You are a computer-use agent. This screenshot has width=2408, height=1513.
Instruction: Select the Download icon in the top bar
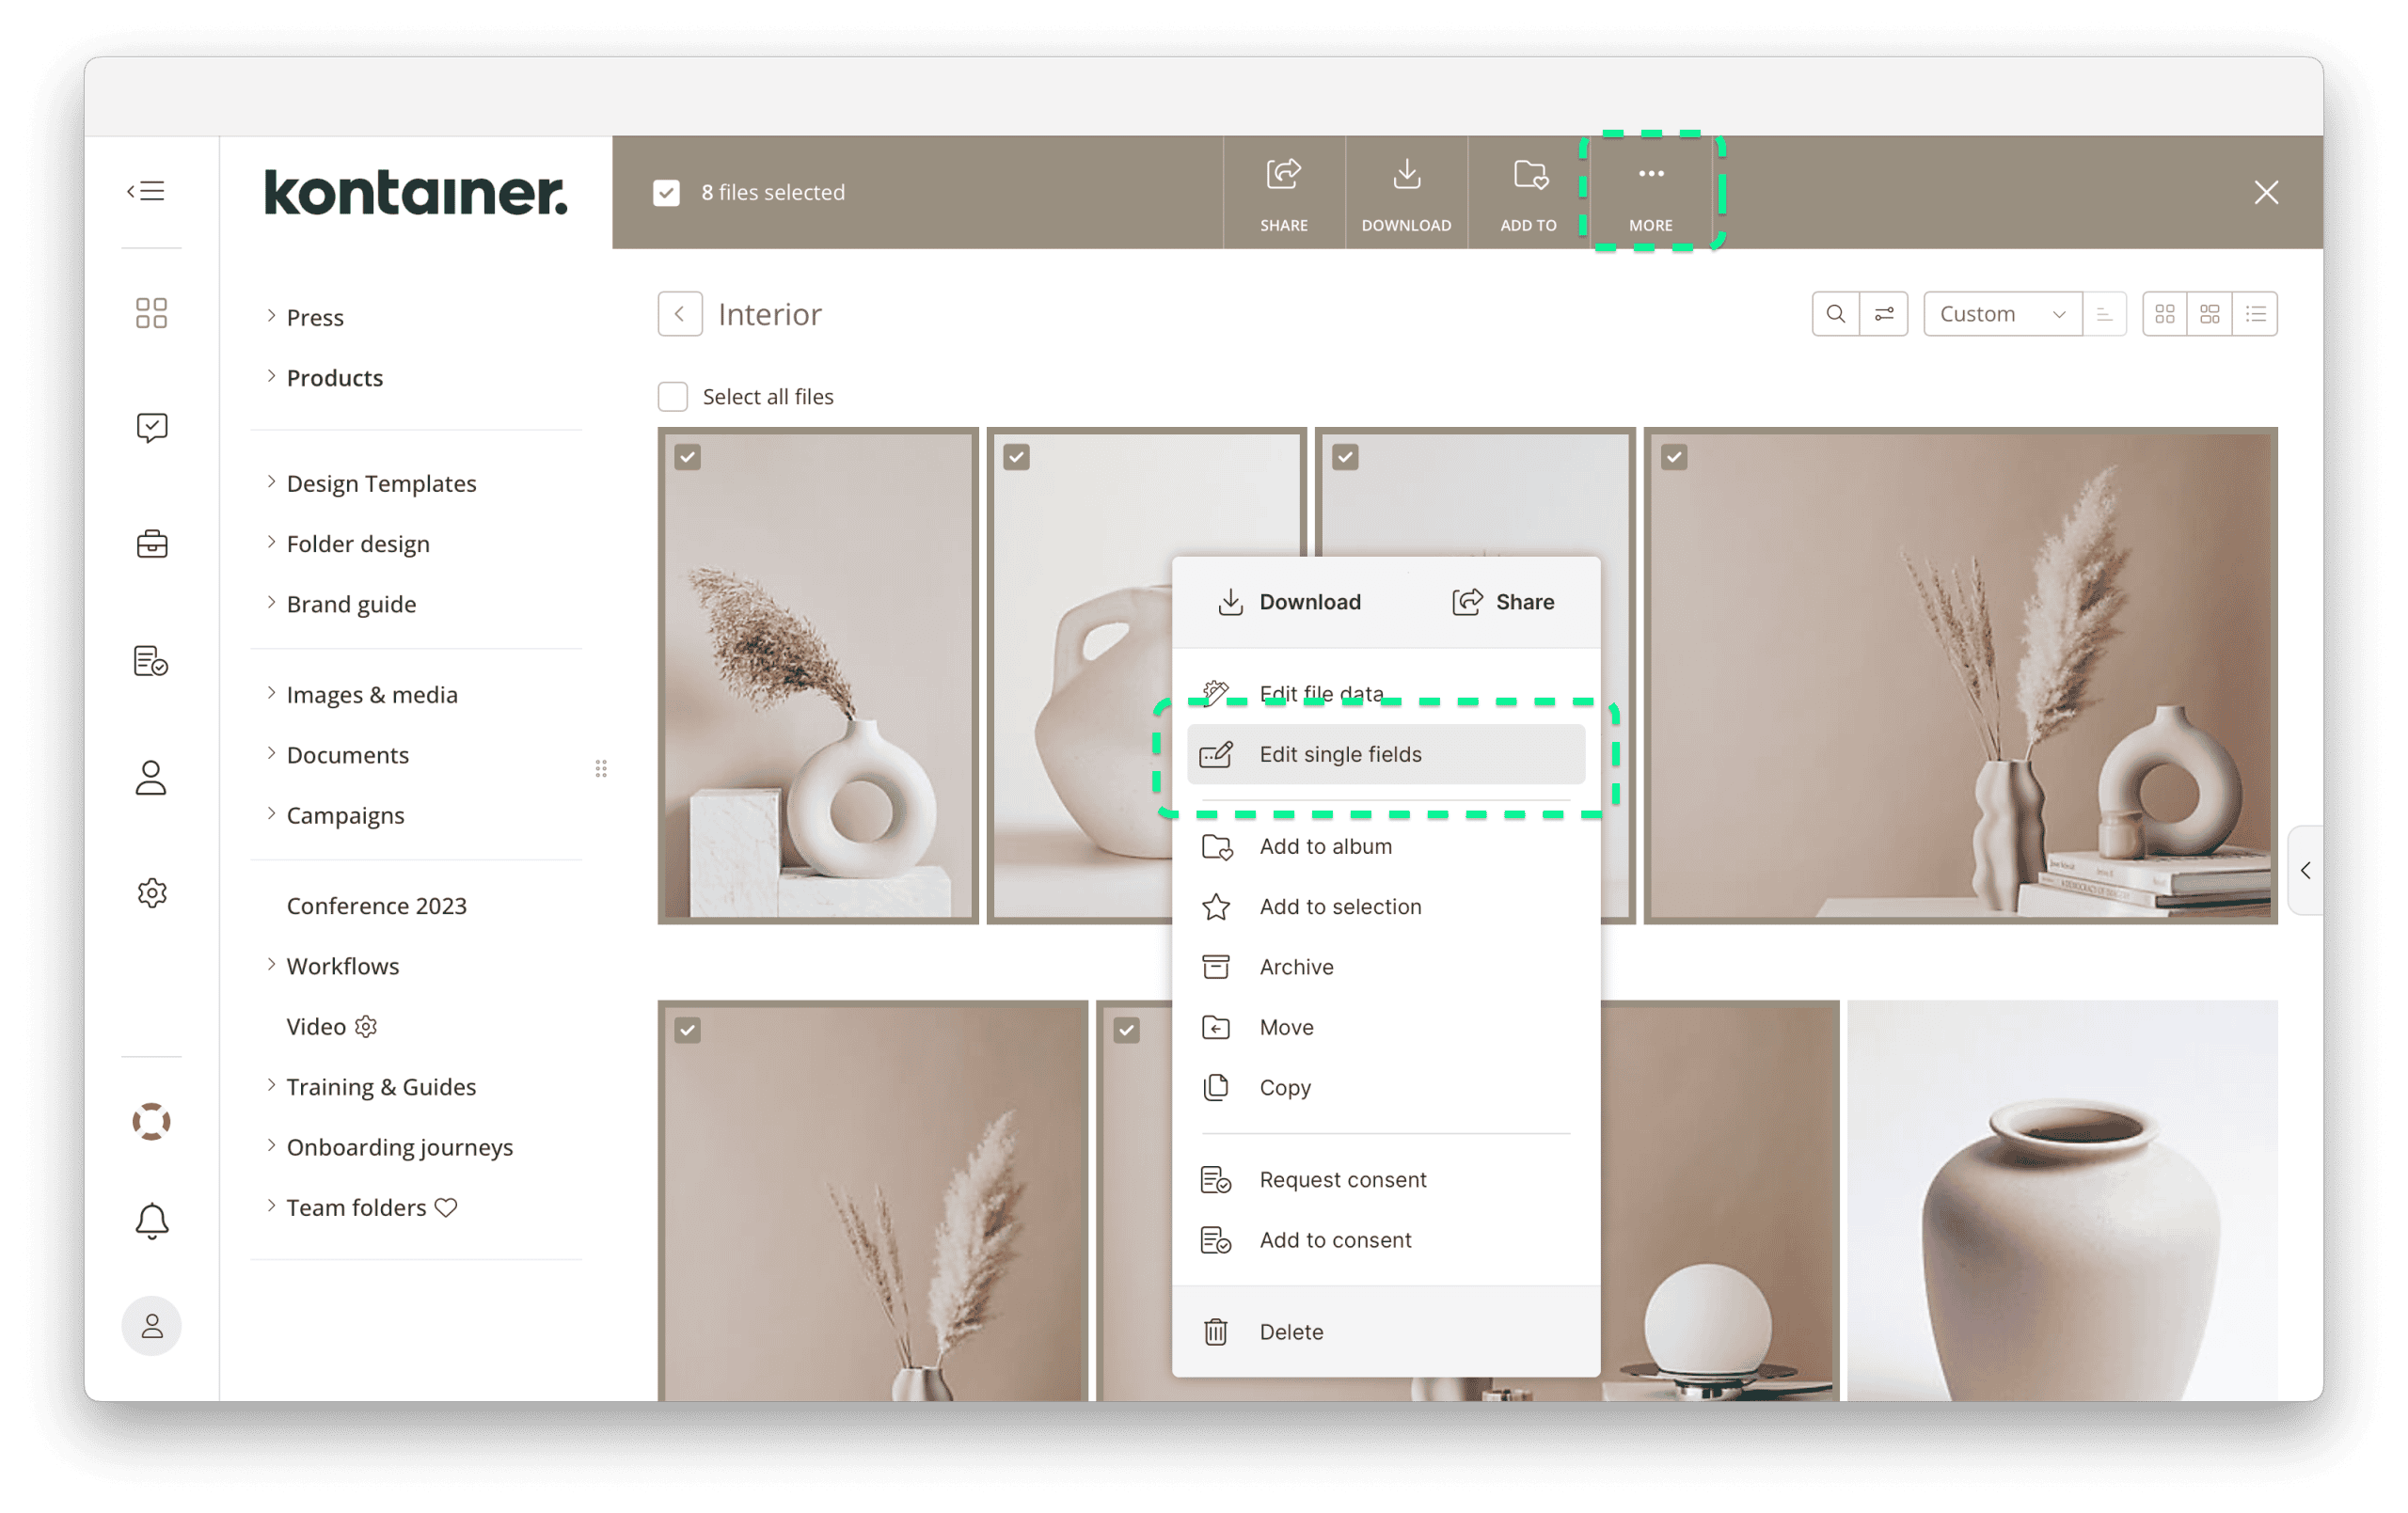click(1406, 192)
